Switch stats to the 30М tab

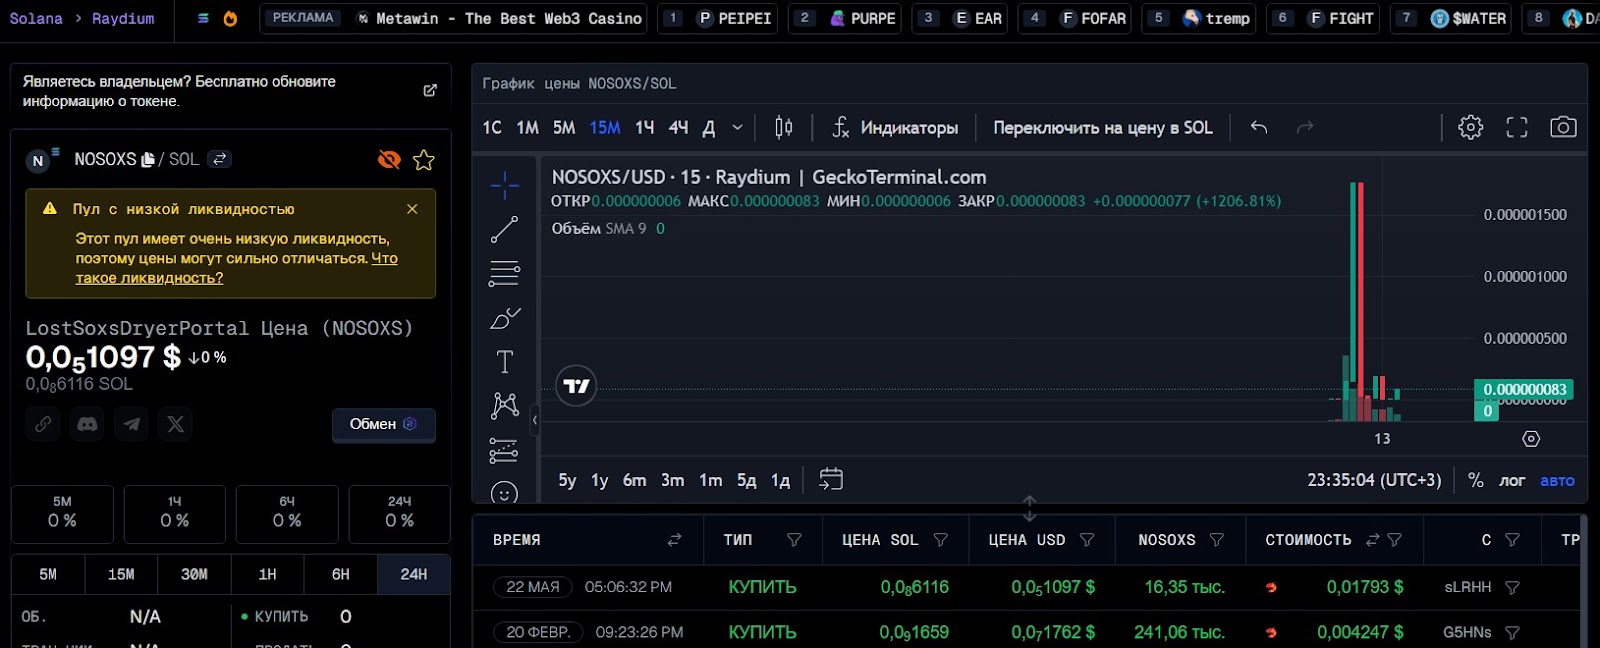pos(194,575)
